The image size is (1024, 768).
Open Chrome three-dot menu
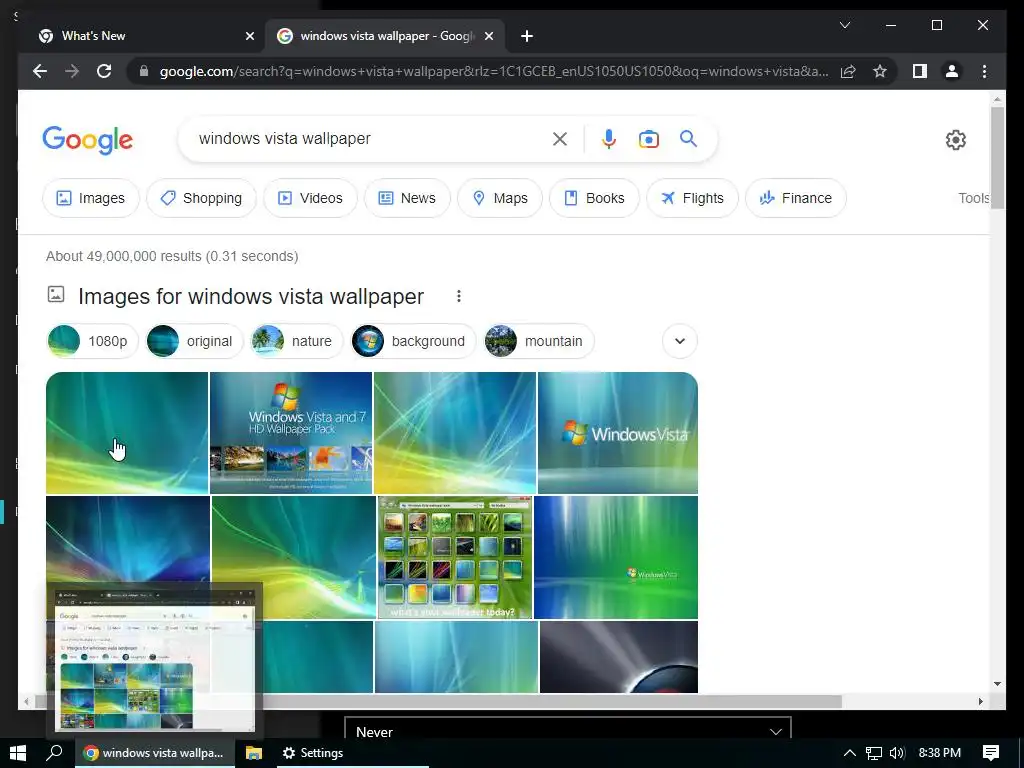coord(984,71)
